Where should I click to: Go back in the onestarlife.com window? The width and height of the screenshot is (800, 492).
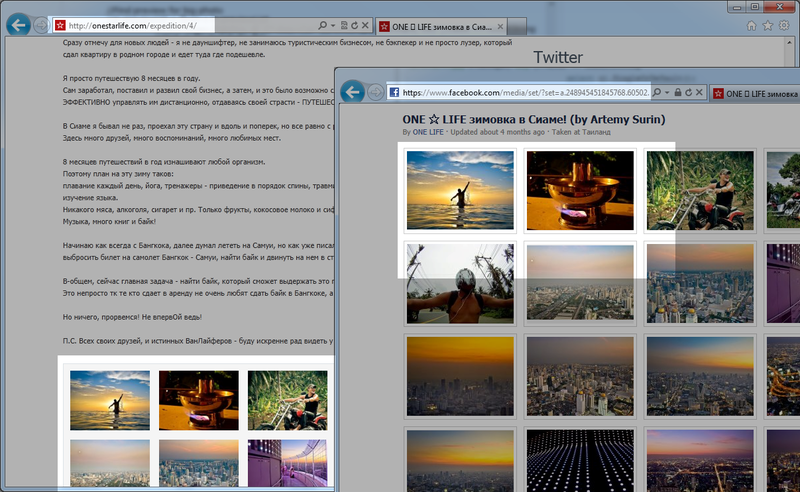pyautogui.click(x=18, y=25)
